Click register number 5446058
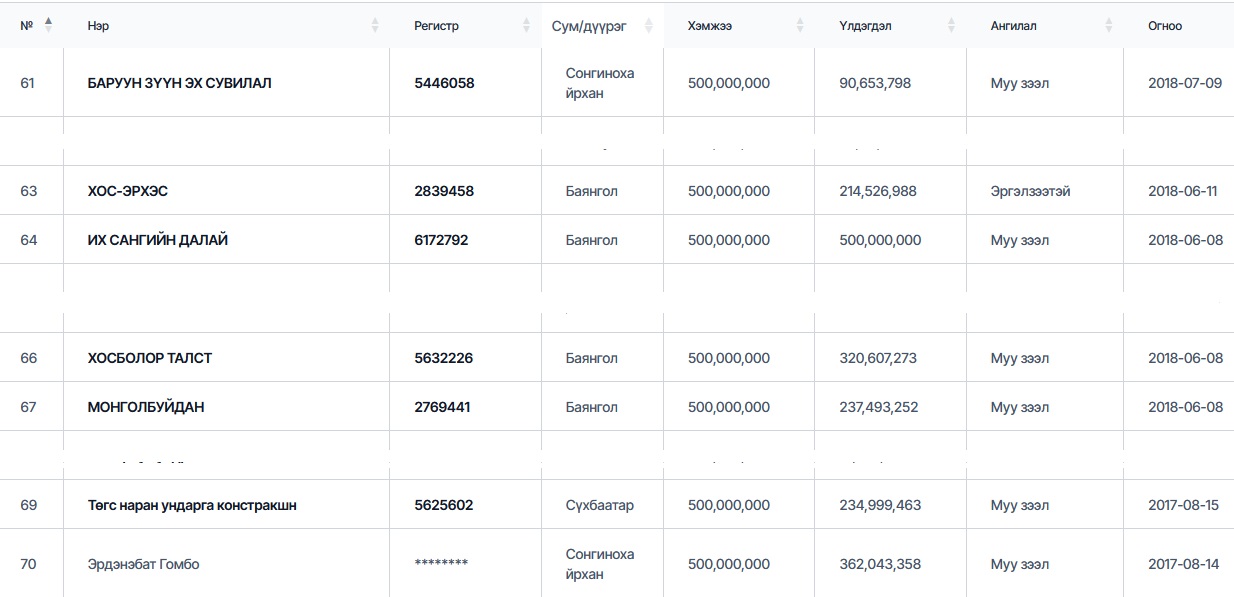Screen dimensions: 1234x597 [x=444, y=83]
